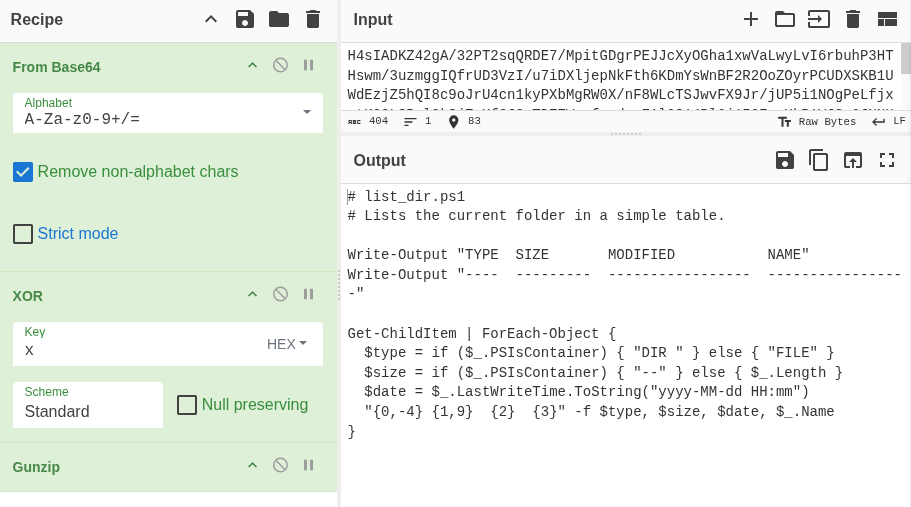
Task: Enable the Strict mode checkbox
Action: (23, 234)
